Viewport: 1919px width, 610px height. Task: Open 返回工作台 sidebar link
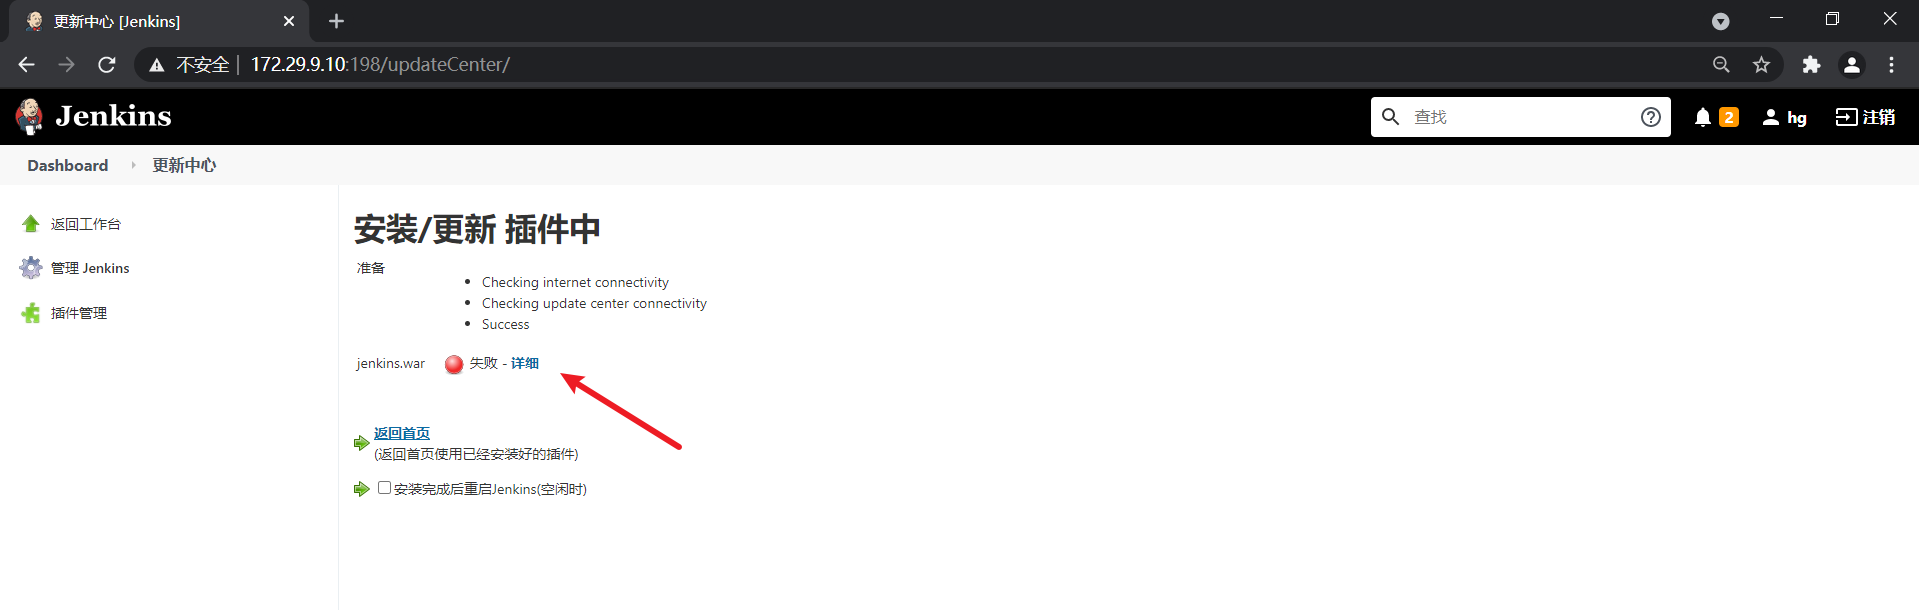point(86,224)
